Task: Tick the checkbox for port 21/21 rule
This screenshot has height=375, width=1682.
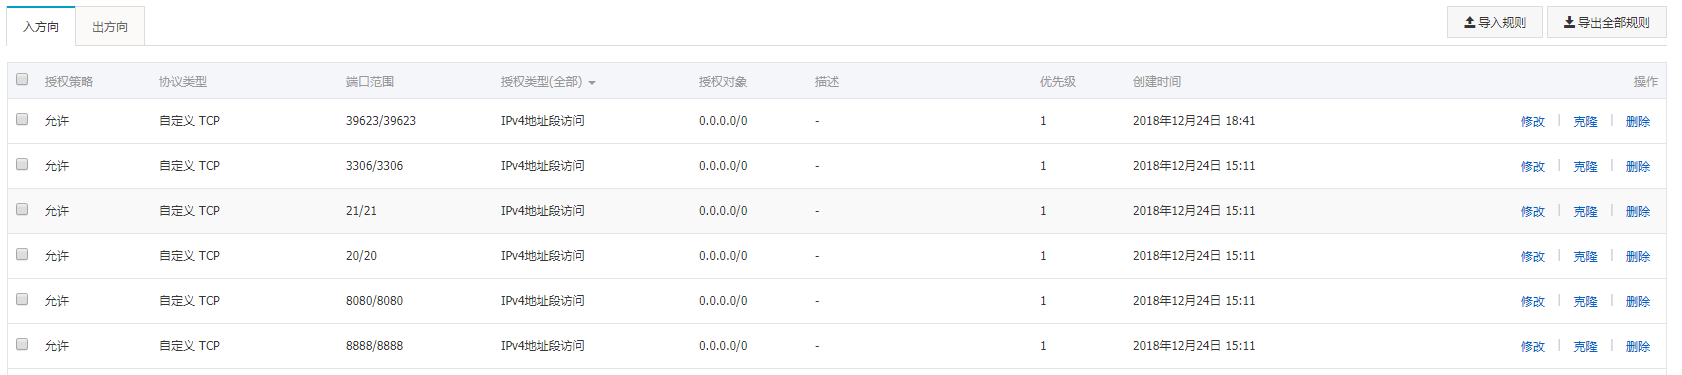Action: tap(22, 209)
